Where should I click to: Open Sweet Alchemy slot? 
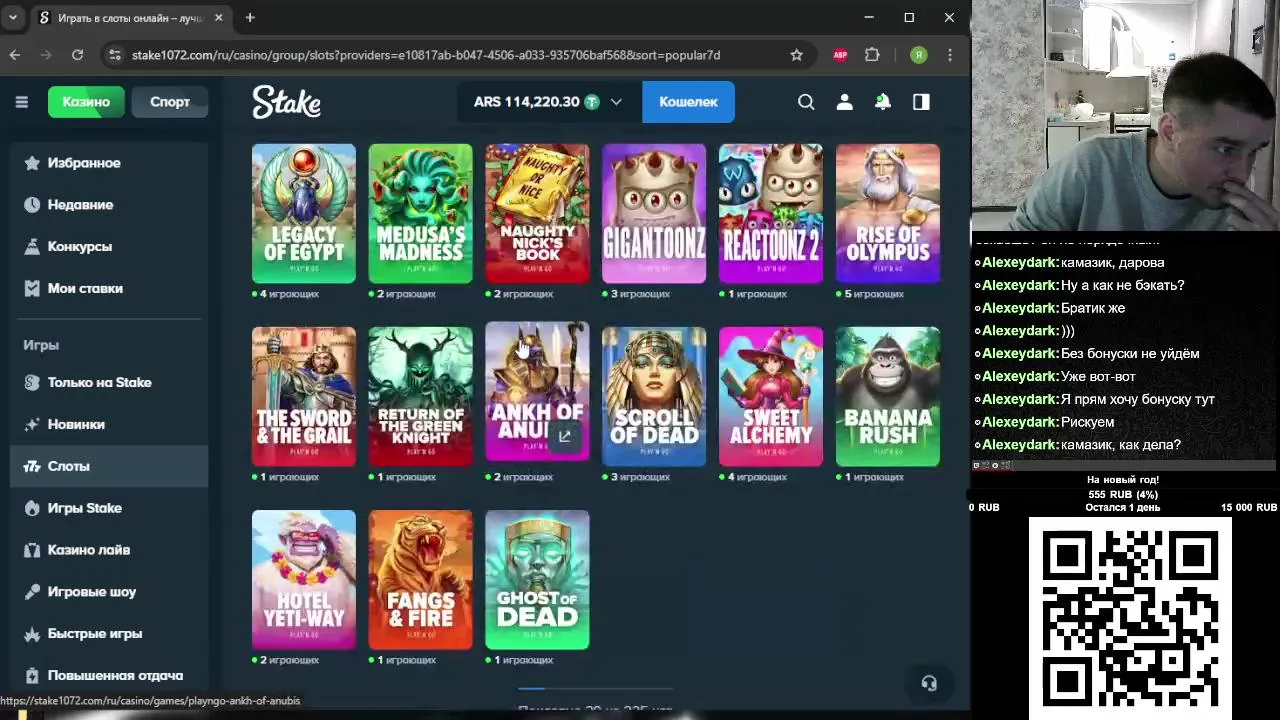771,396
